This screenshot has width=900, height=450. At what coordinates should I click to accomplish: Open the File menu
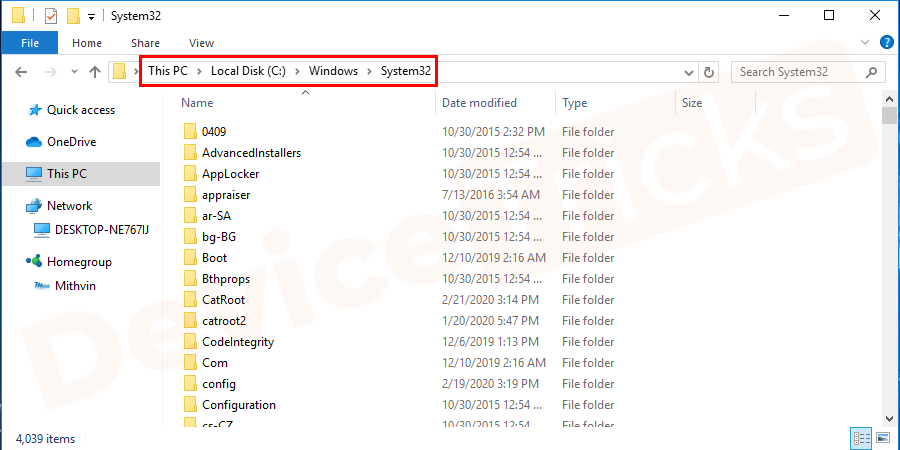[x=30, y=43]
